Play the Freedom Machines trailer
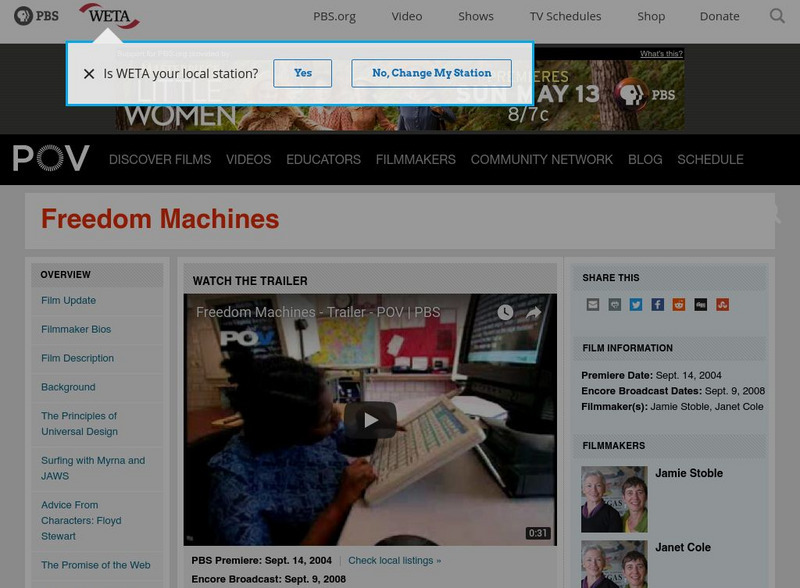 point(371,419)
